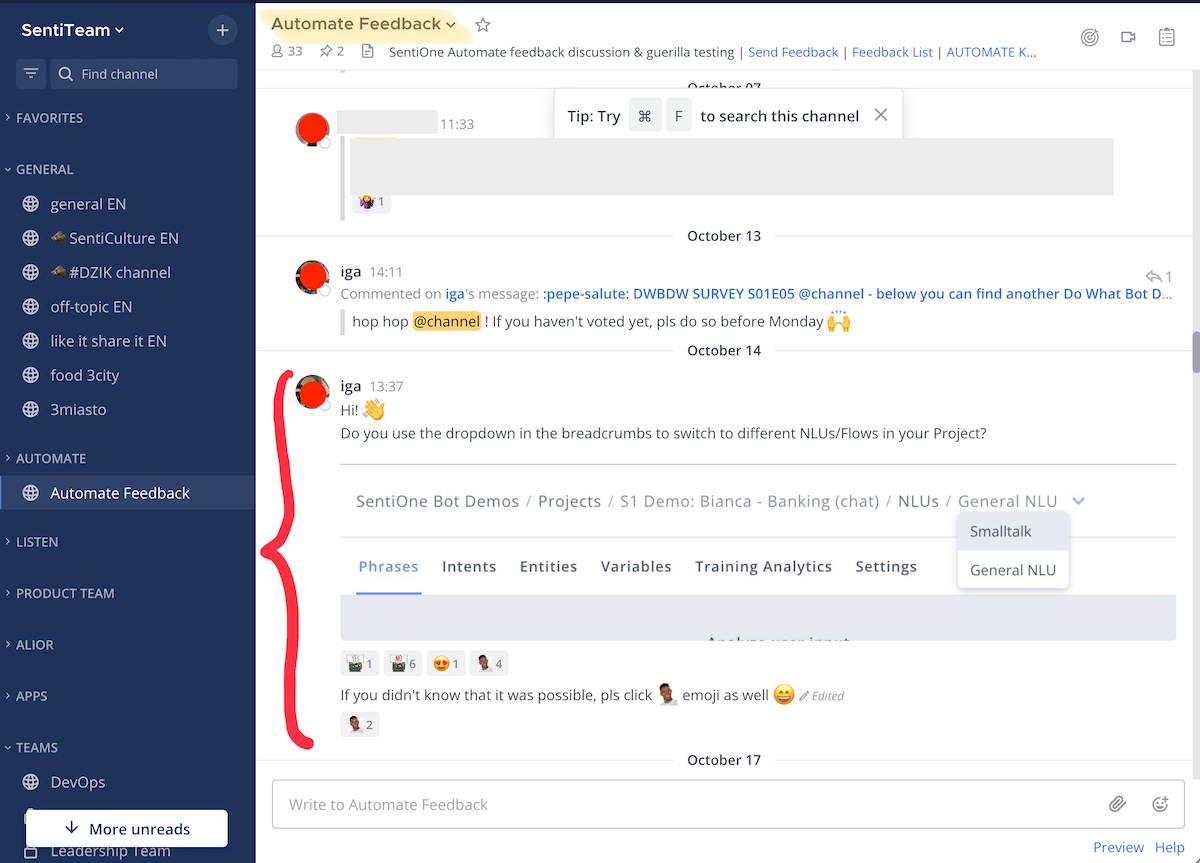The image size is (1200, 863).
Task: Click the plus button beside SentiTeam
Action: click(x=222, y=30)
